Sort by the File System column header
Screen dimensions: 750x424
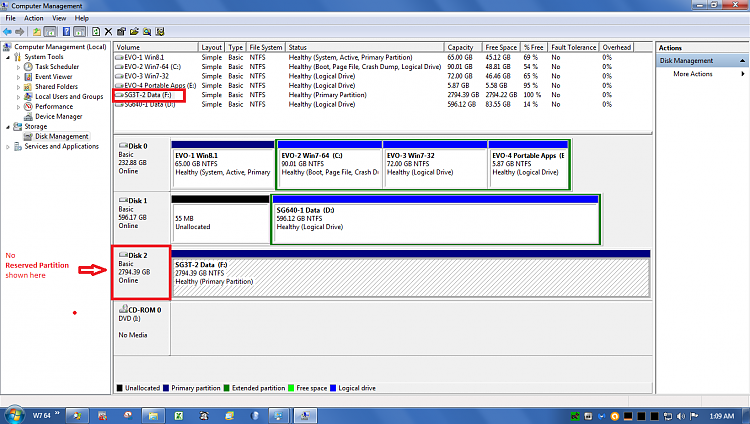265,47
